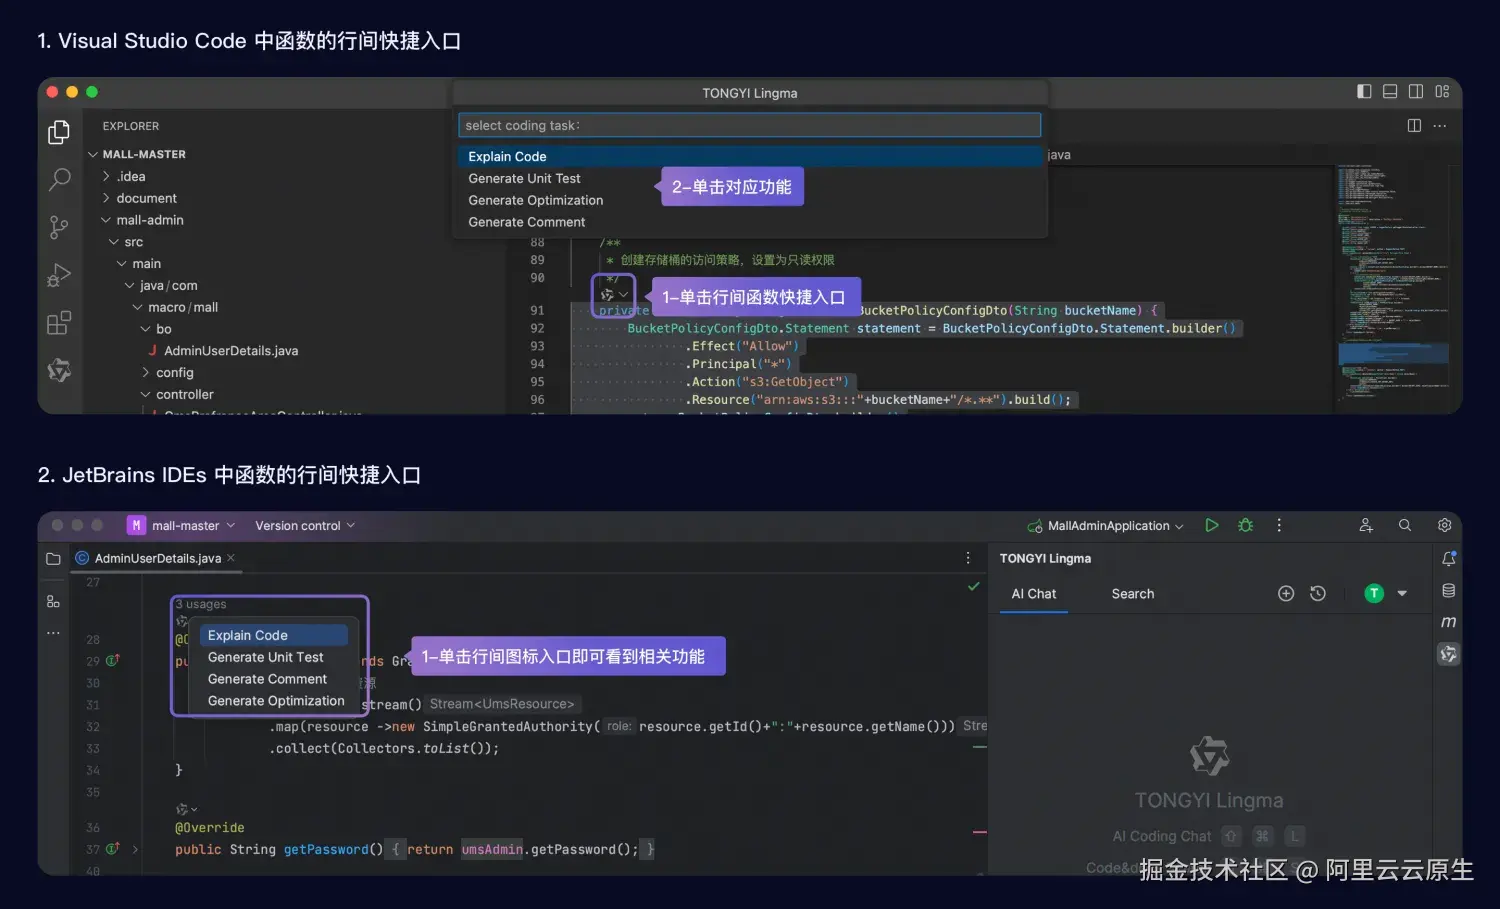Focus the 'select coding task' input field
This screenshot has width=1500, height=909.
click(x=749, y=125)
